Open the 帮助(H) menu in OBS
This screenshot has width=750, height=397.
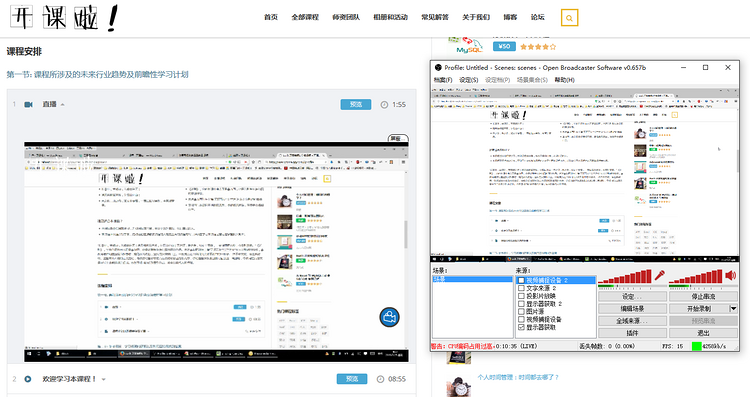click(x=564, y=80)
